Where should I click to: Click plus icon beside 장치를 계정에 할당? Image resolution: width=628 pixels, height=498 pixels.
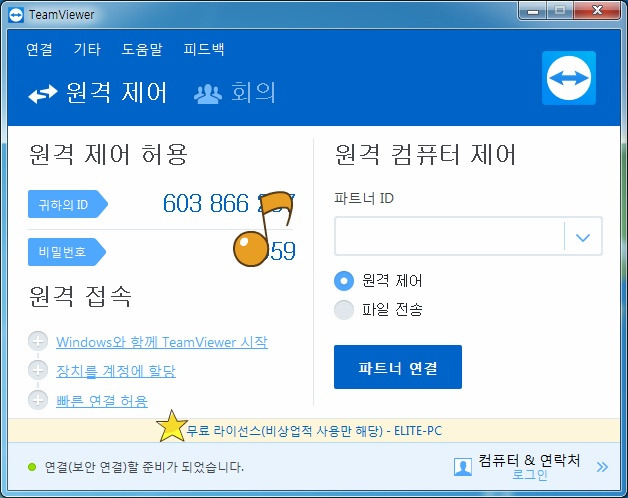pyautogui.click(x=38, y=370)
